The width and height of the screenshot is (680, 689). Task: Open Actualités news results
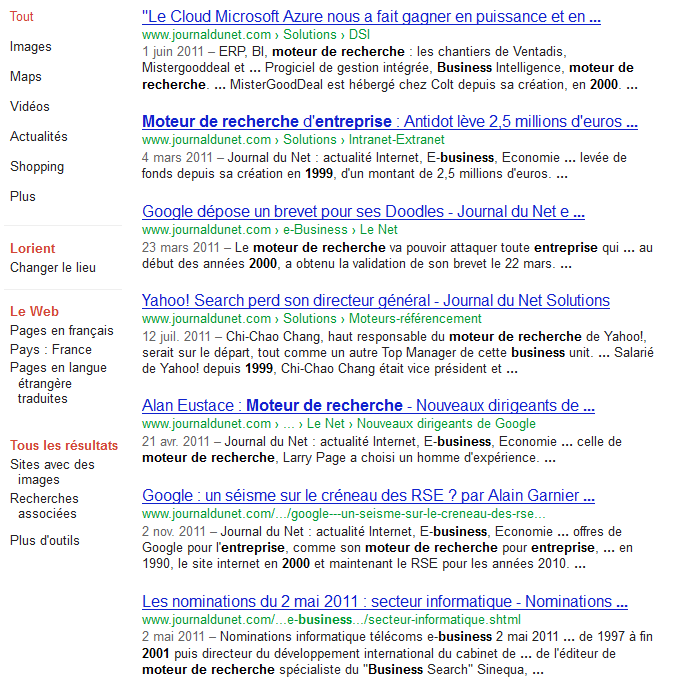[x=39, y=136]
